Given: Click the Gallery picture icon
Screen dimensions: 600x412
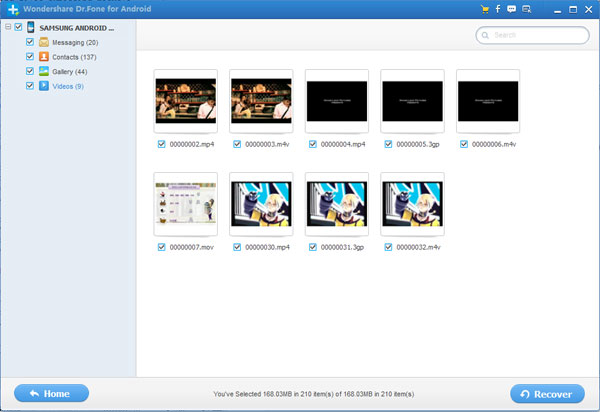Looking at the screenshot, I should (44, 71).
